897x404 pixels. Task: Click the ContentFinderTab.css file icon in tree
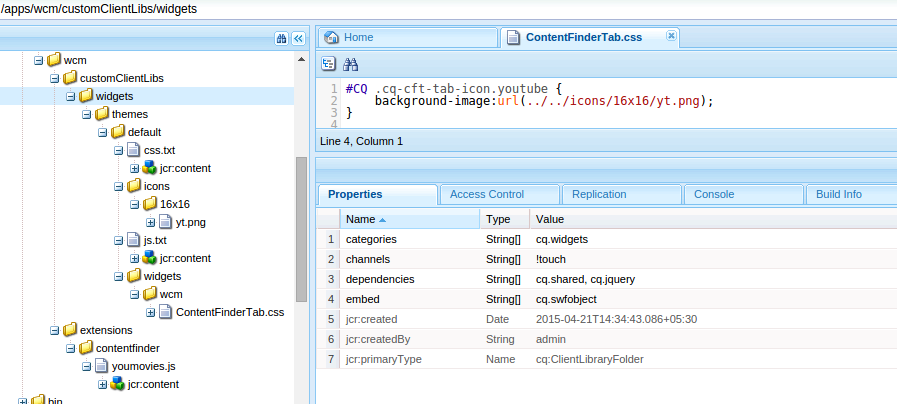(165, 312)
